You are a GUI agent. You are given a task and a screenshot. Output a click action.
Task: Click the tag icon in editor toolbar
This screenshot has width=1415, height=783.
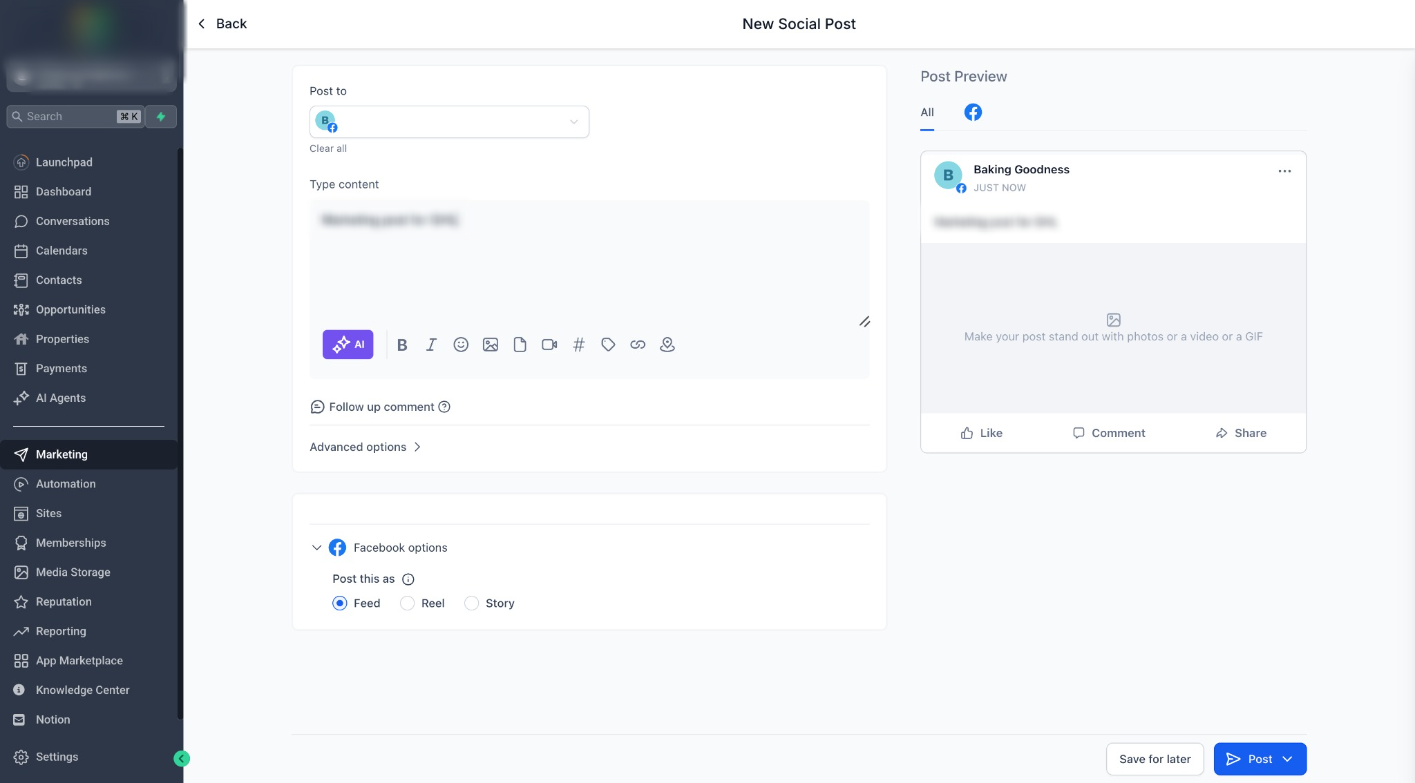[x=608, y=344]
